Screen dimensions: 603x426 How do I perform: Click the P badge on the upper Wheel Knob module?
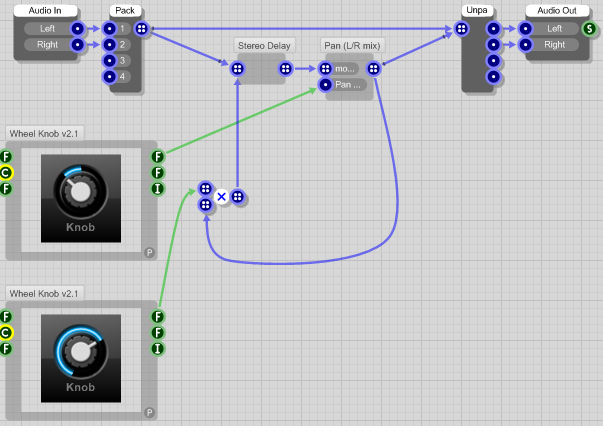(149, 253)
